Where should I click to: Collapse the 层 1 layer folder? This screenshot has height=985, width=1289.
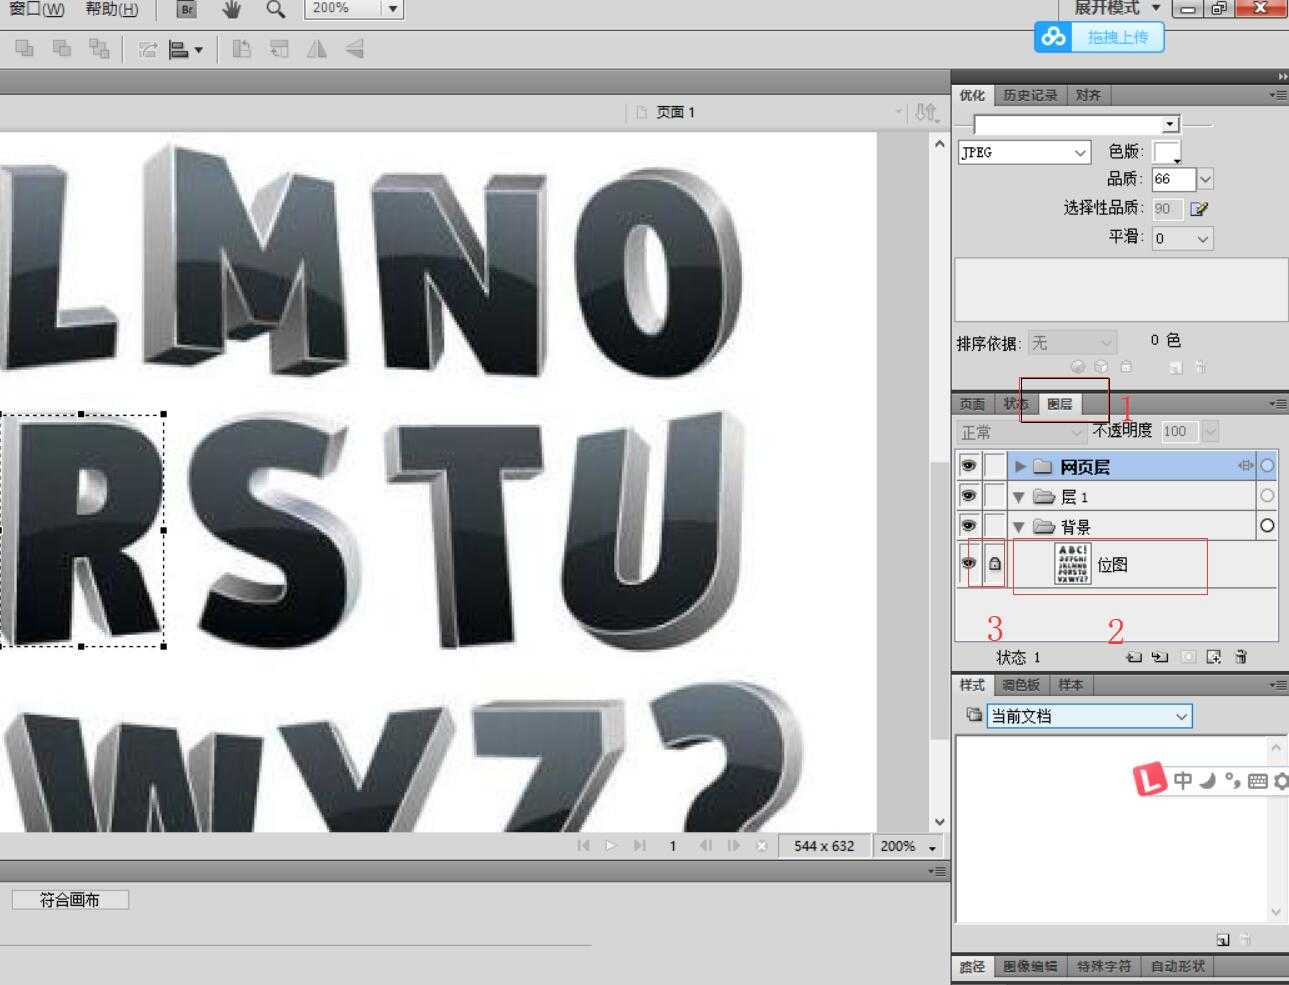[x=1019, y=497]
